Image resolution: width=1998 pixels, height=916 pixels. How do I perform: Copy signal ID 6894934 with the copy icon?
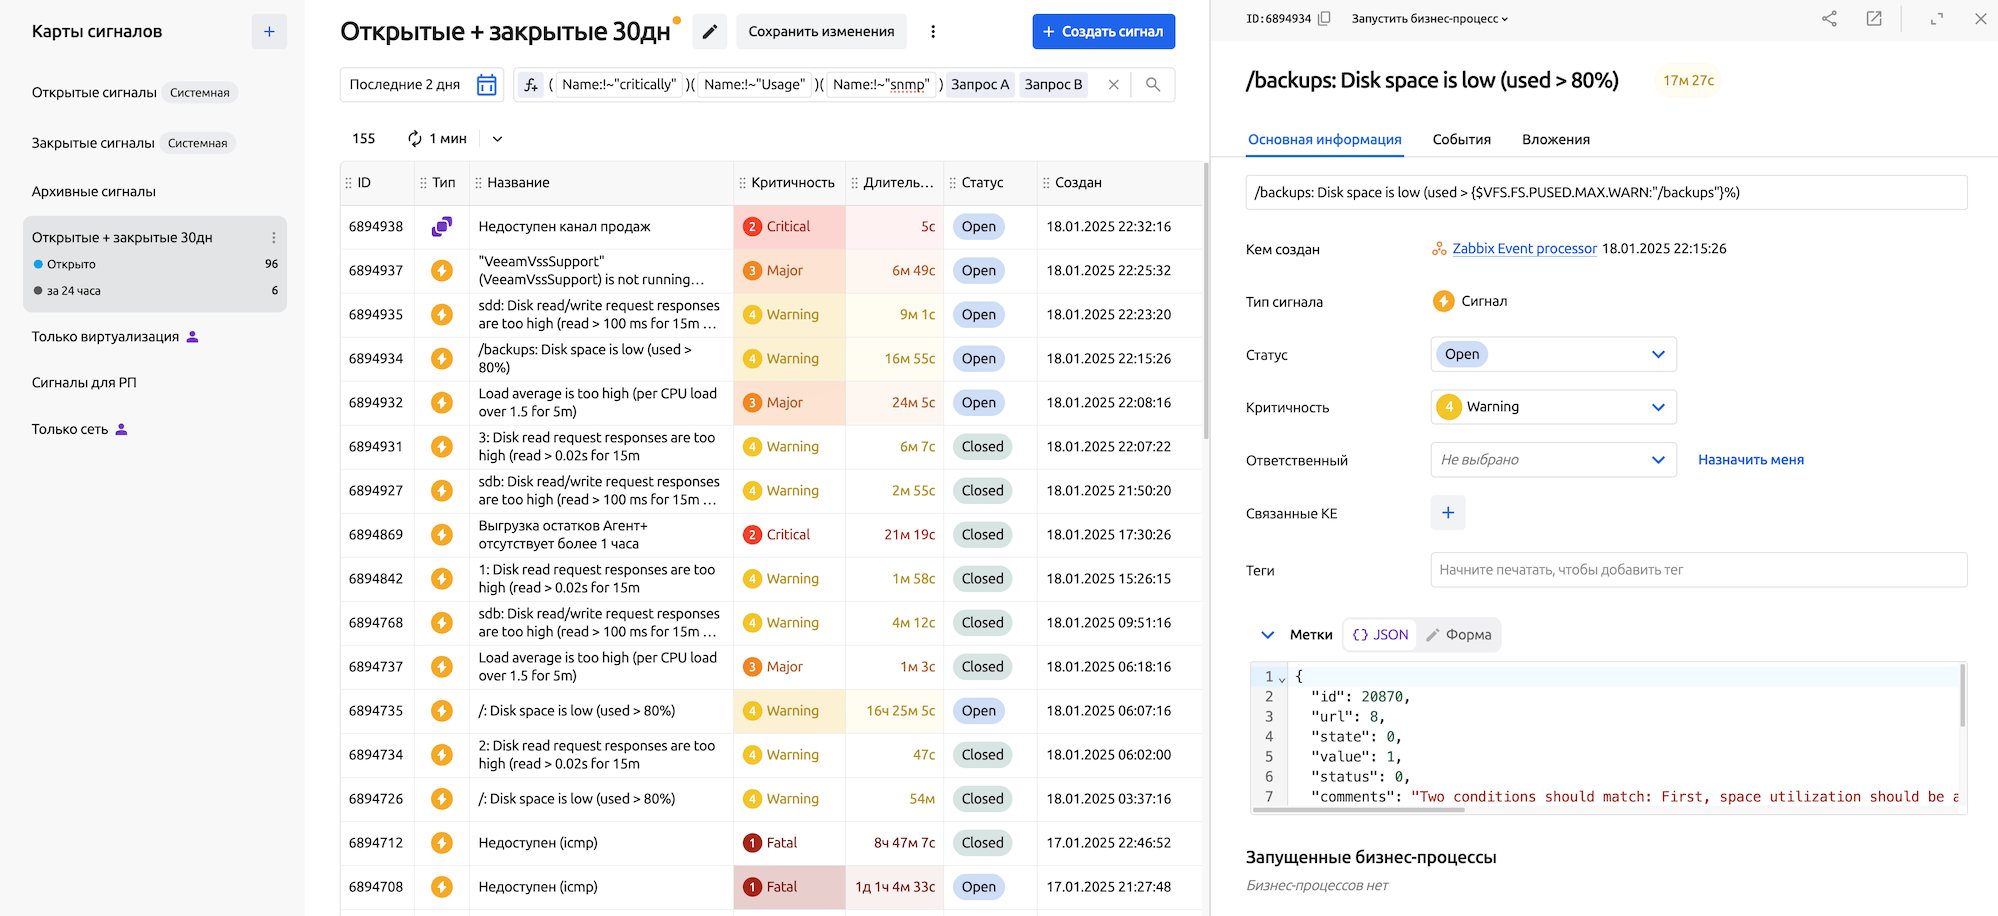pyautogui.click(x=1324, y=19)
